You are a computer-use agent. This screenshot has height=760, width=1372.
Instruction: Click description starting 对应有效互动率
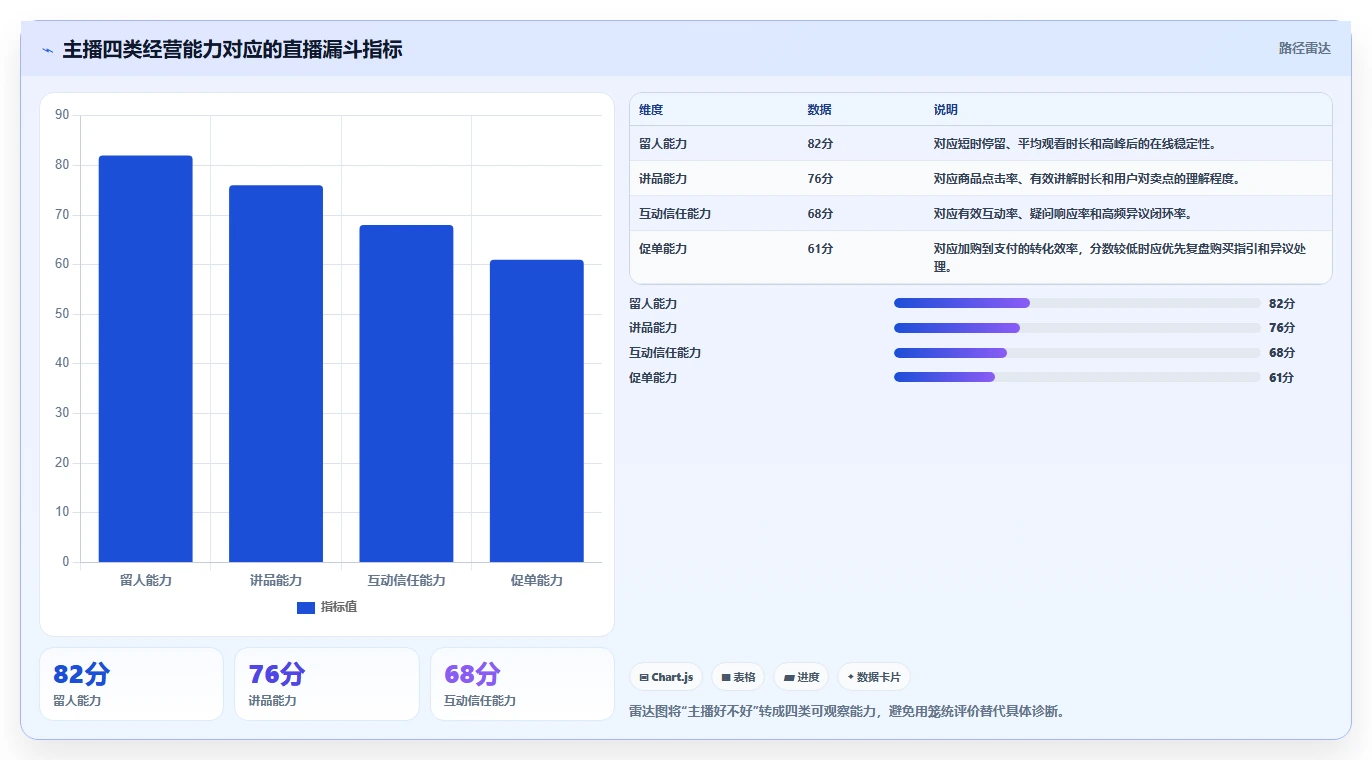pos(1063,214)
